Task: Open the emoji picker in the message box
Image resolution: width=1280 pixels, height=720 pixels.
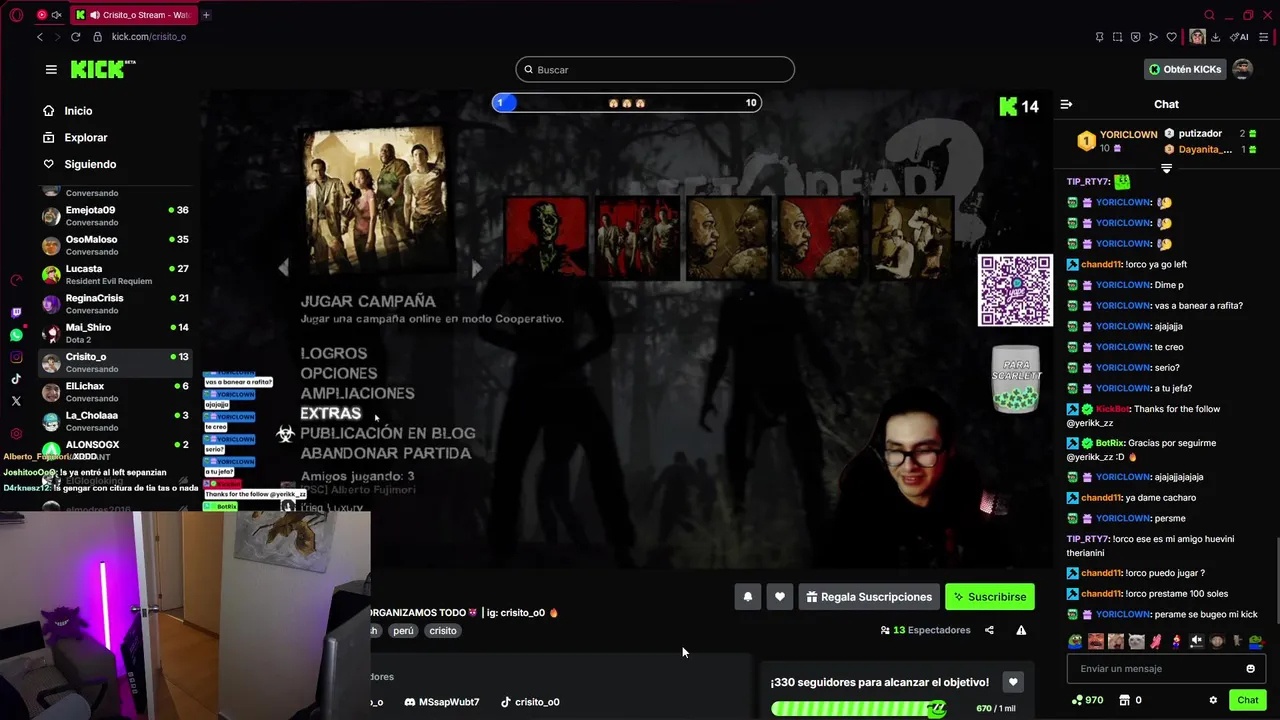Action: [1250, 669]
